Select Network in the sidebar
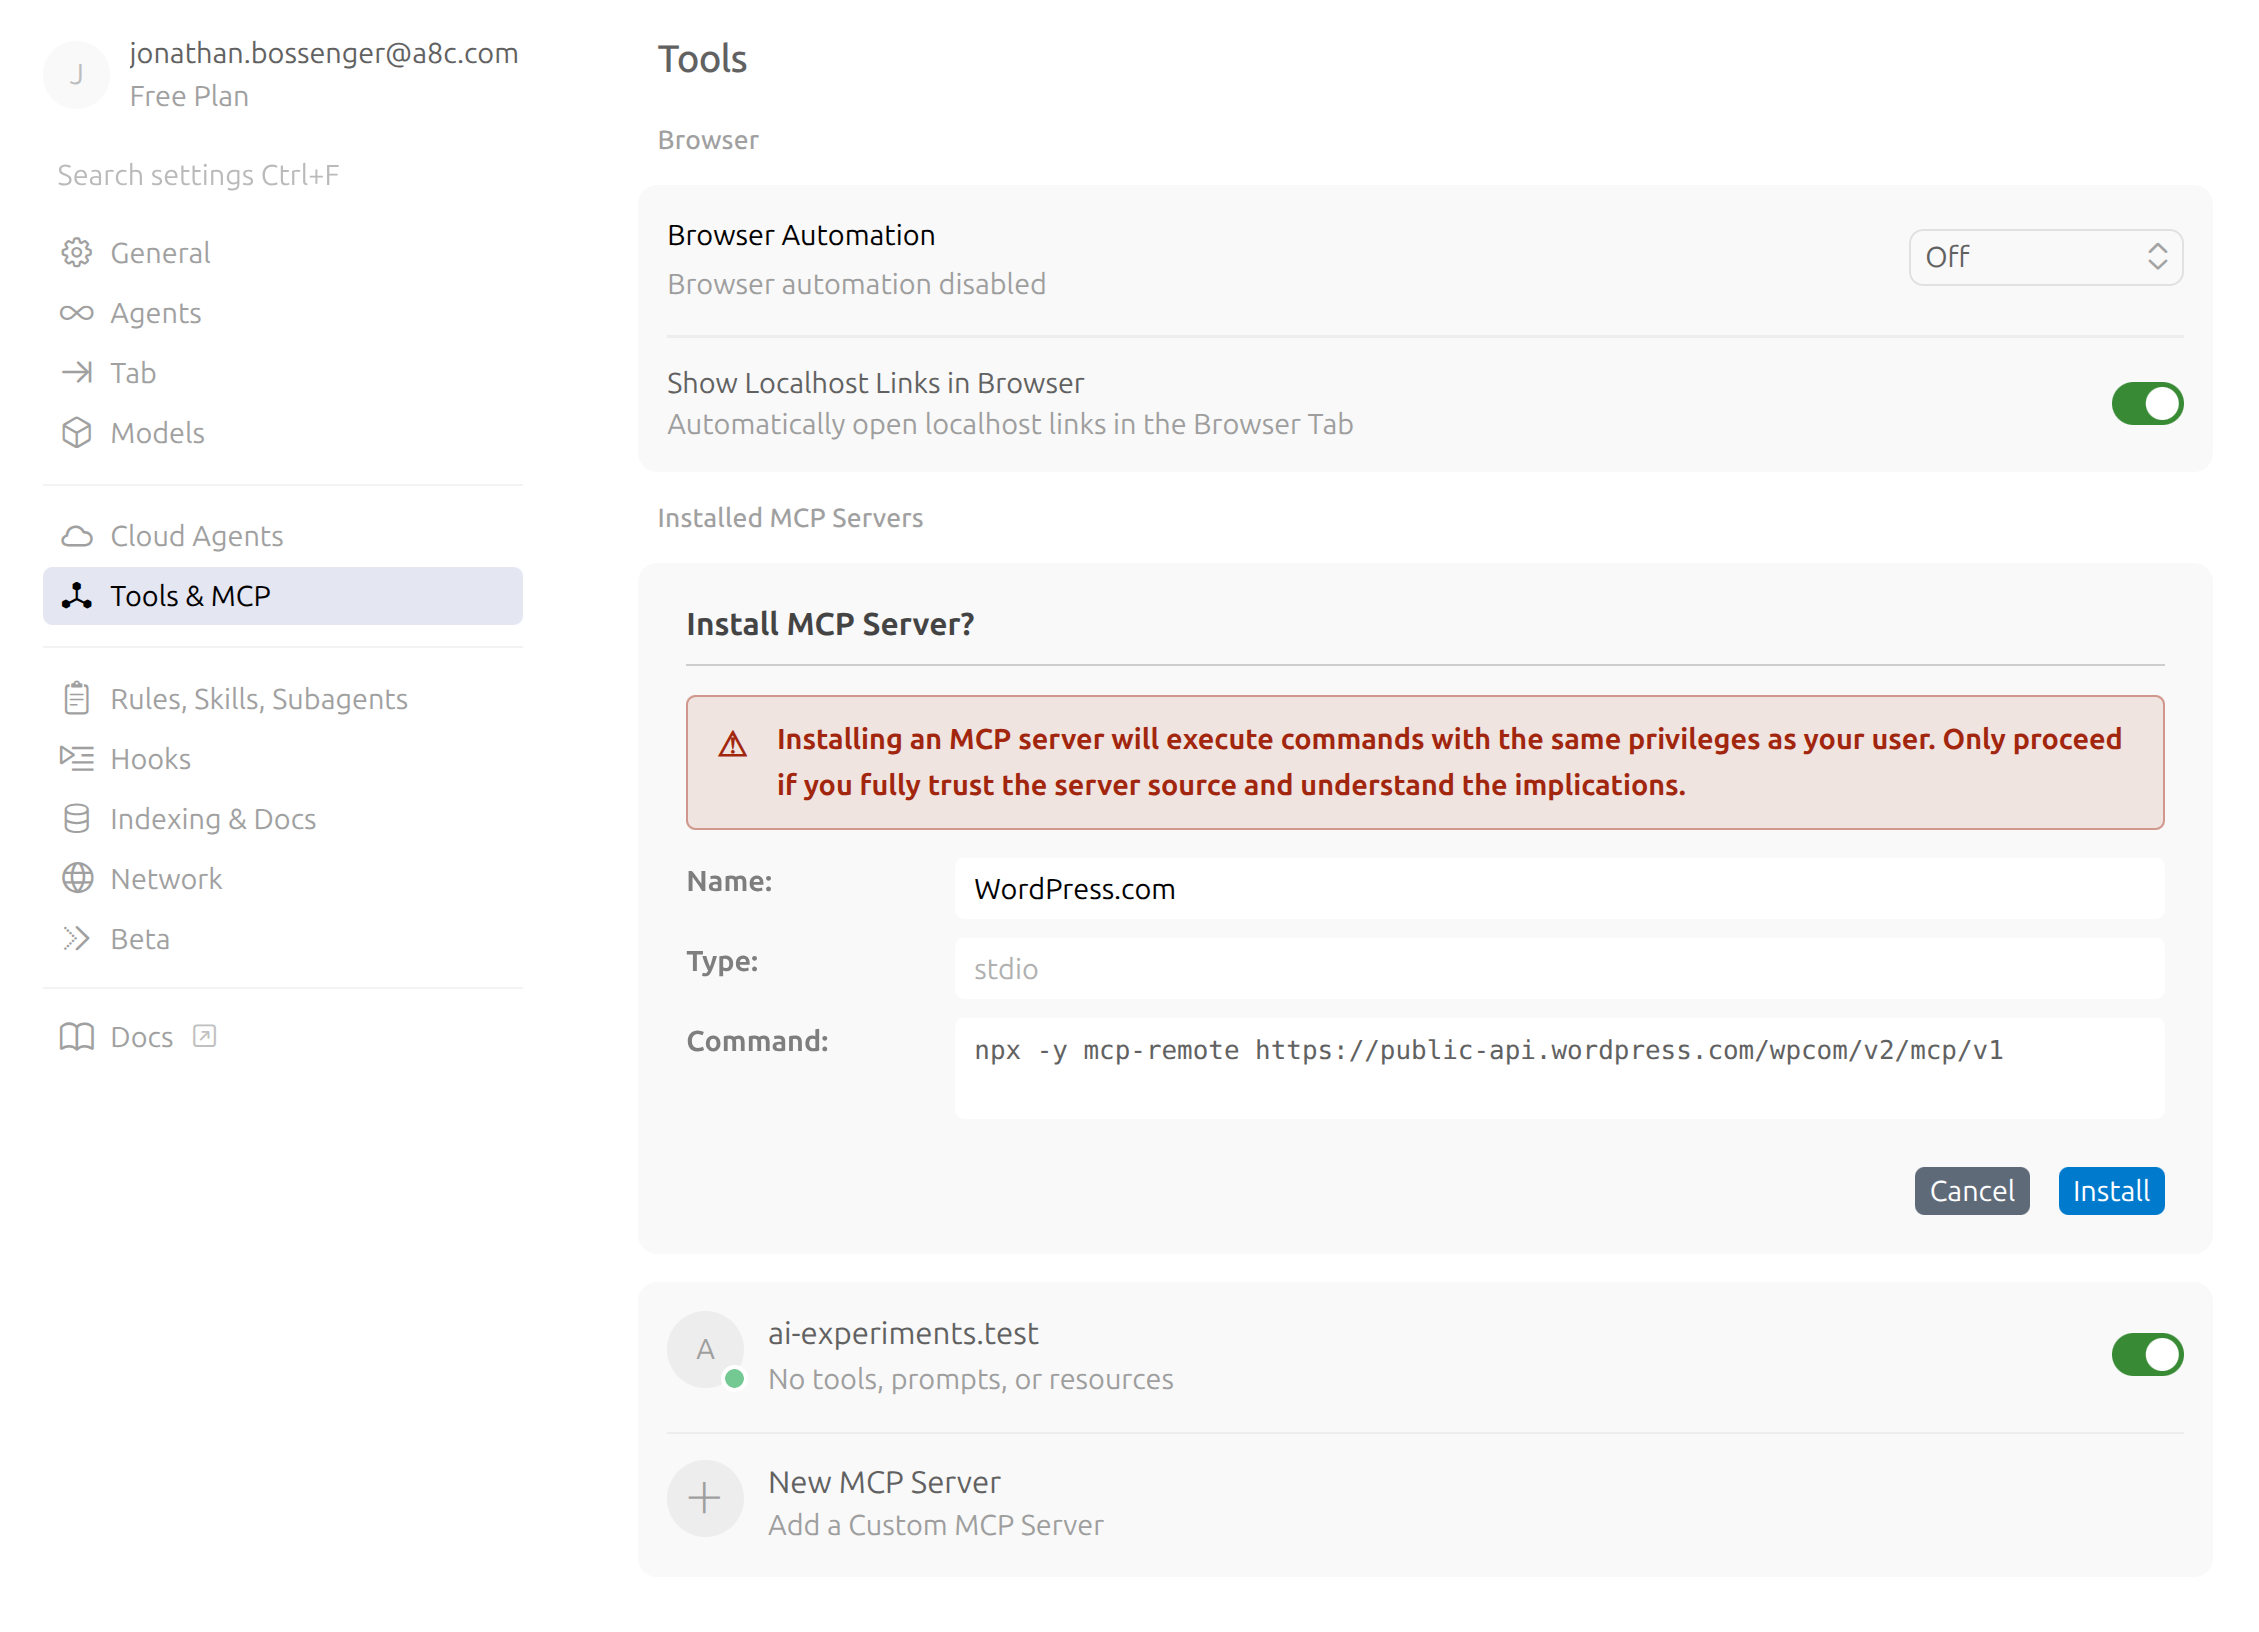Viewport: 2259px width, 1632px height. 283,878
